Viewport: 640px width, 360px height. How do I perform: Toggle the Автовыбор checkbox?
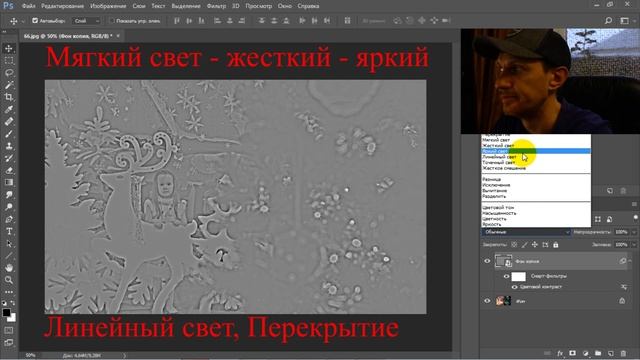tap(35, 20)
